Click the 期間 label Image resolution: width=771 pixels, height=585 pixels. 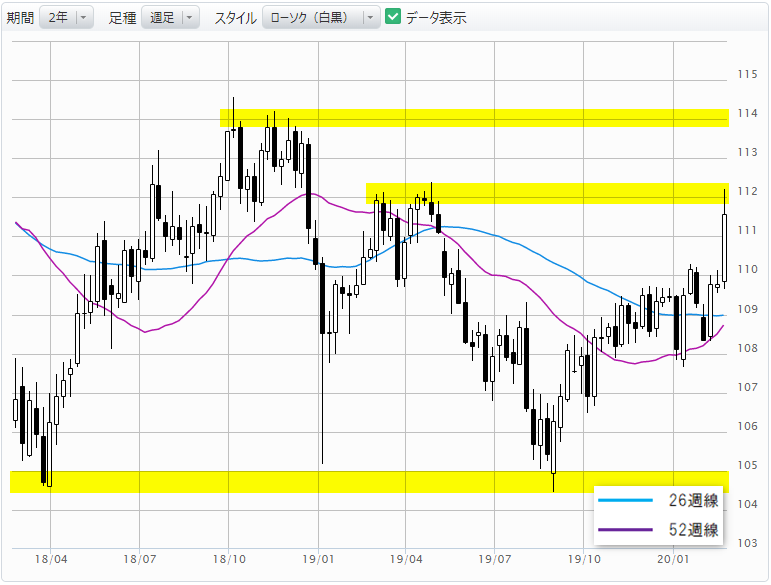20,18
